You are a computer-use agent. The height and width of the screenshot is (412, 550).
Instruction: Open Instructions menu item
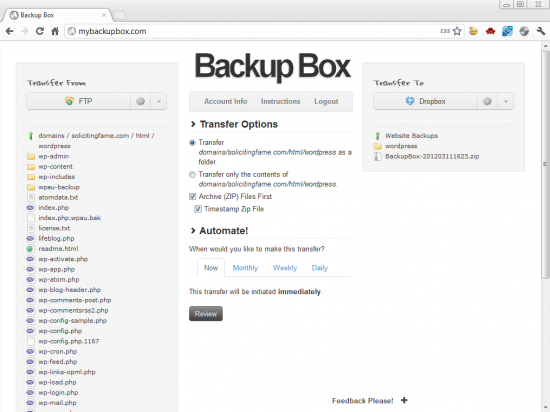(x=281, y=101)
